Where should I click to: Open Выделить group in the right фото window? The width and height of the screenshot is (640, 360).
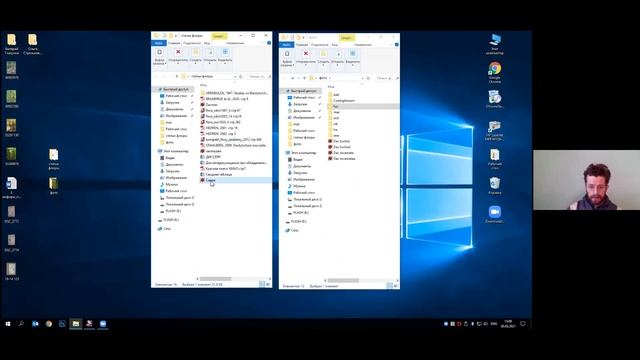(353, 58)
